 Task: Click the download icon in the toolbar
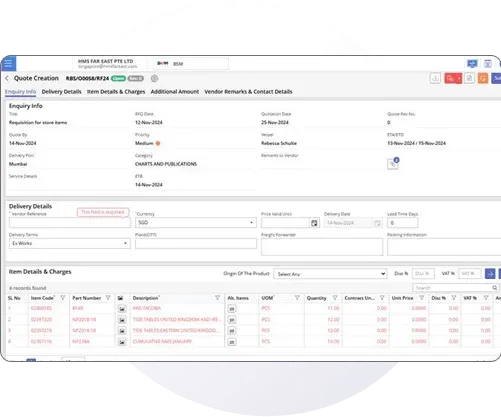coord(435,78)
